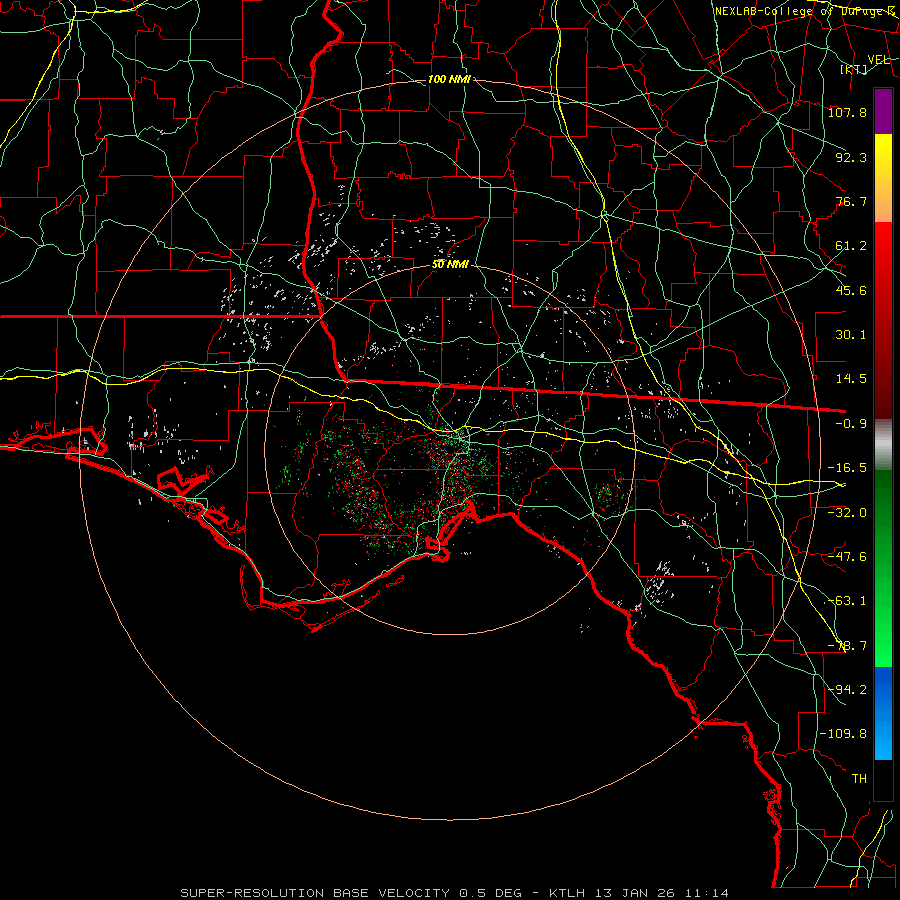Click the Super-Resolution Base Velocity caption text

(x=455, y=893)
